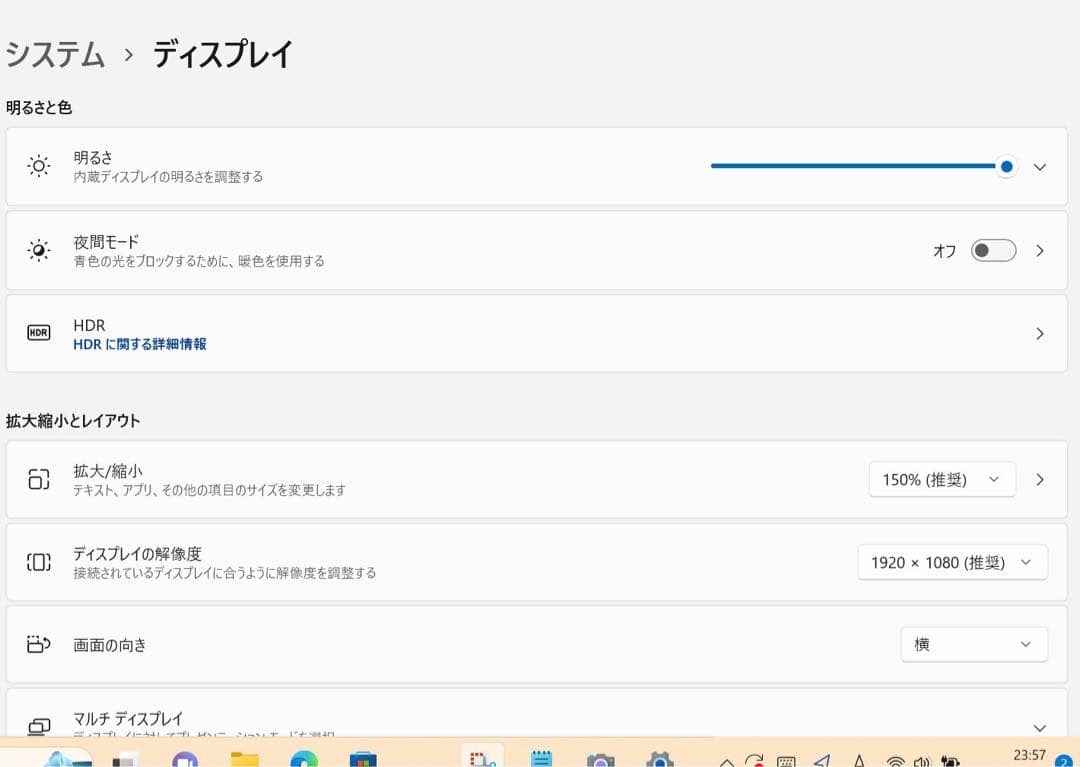Screen dimensions: 1080x767
Task: Open Microsoft Store from the taskbar
Action: click(363, 759)
